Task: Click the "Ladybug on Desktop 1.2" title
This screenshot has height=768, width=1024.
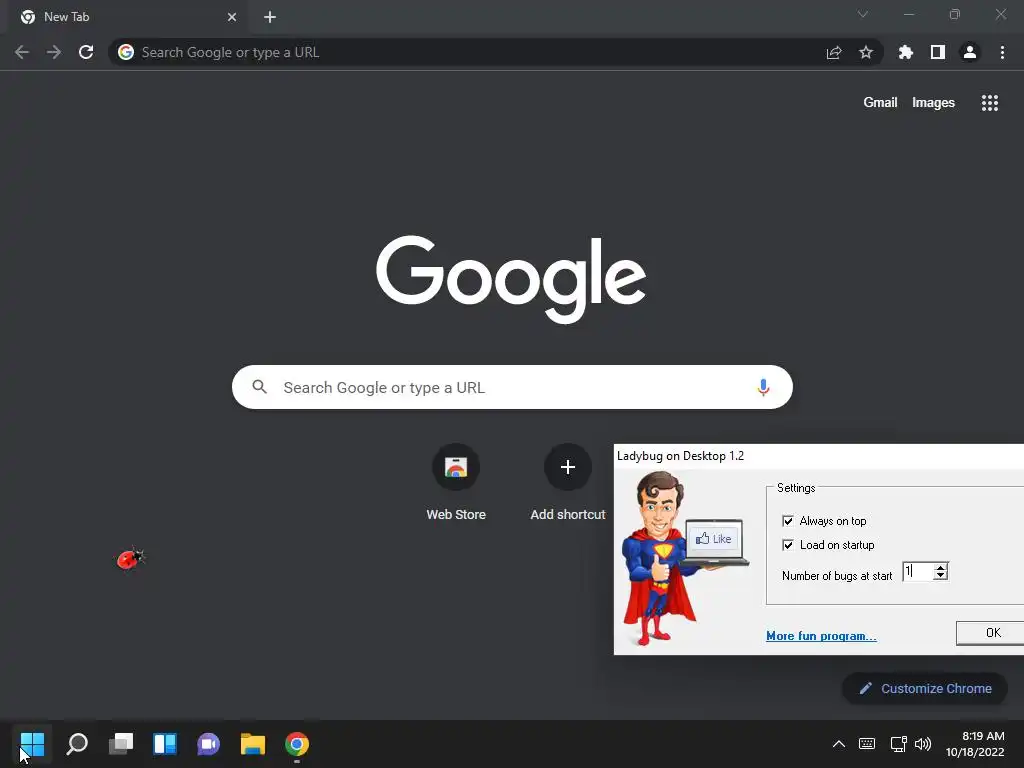Action: click(680, 456)
